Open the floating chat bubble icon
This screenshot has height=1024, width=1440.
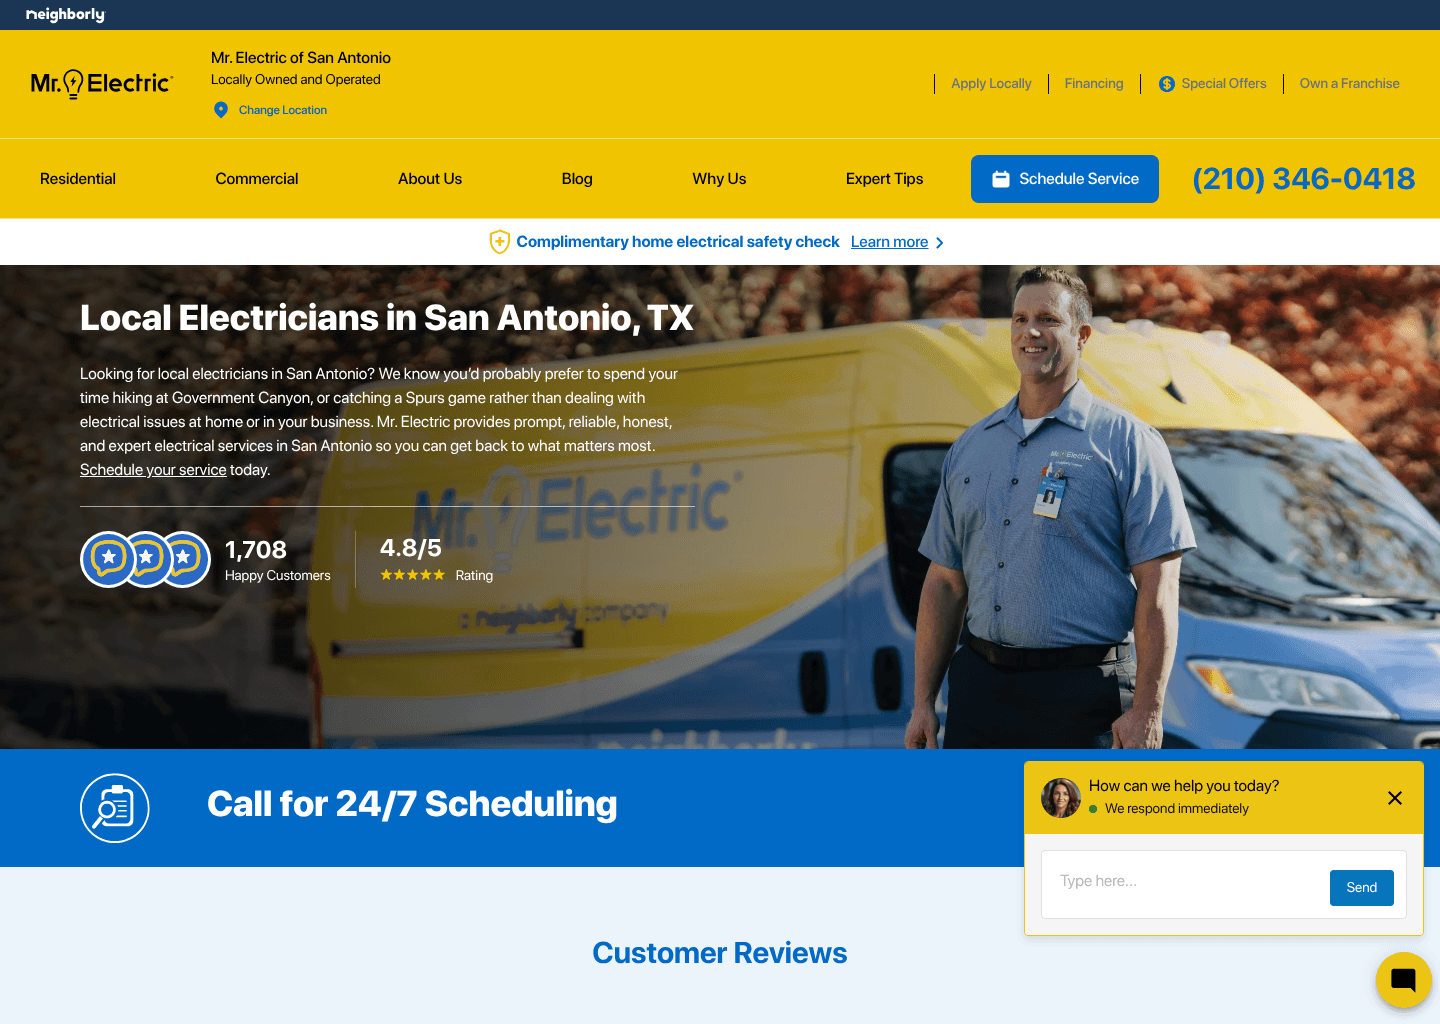pyautogui.click(x=1404, y=980)
